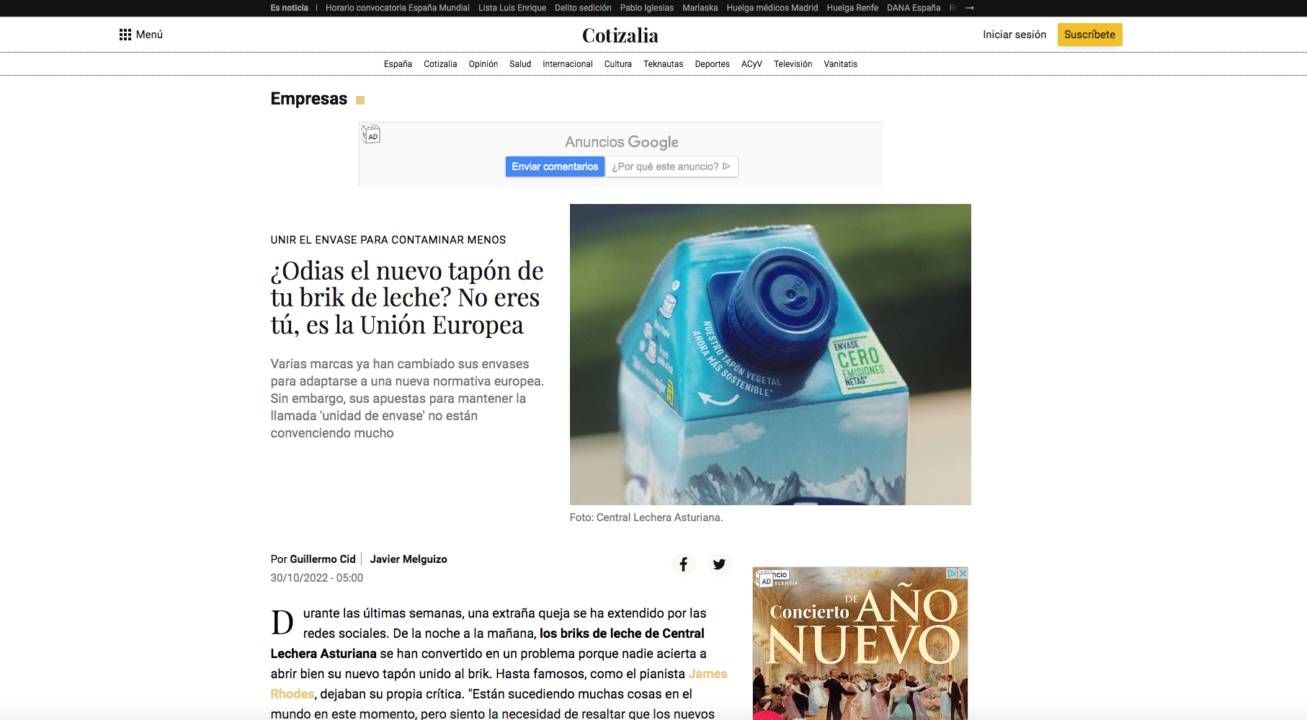Click 'Enviar comentarios' ad button
This screenshot has width=1307, height=720.
555,166
